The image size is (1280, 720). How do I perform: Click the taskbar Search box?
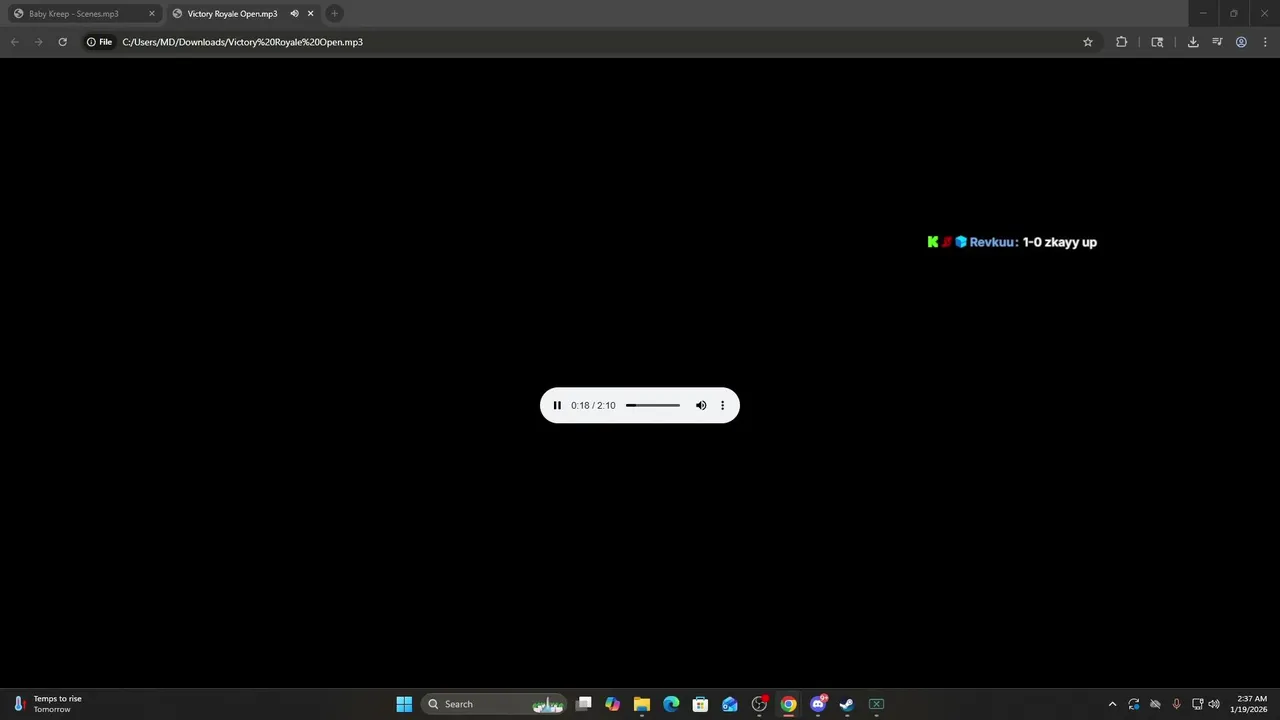[x=494, y=704]
